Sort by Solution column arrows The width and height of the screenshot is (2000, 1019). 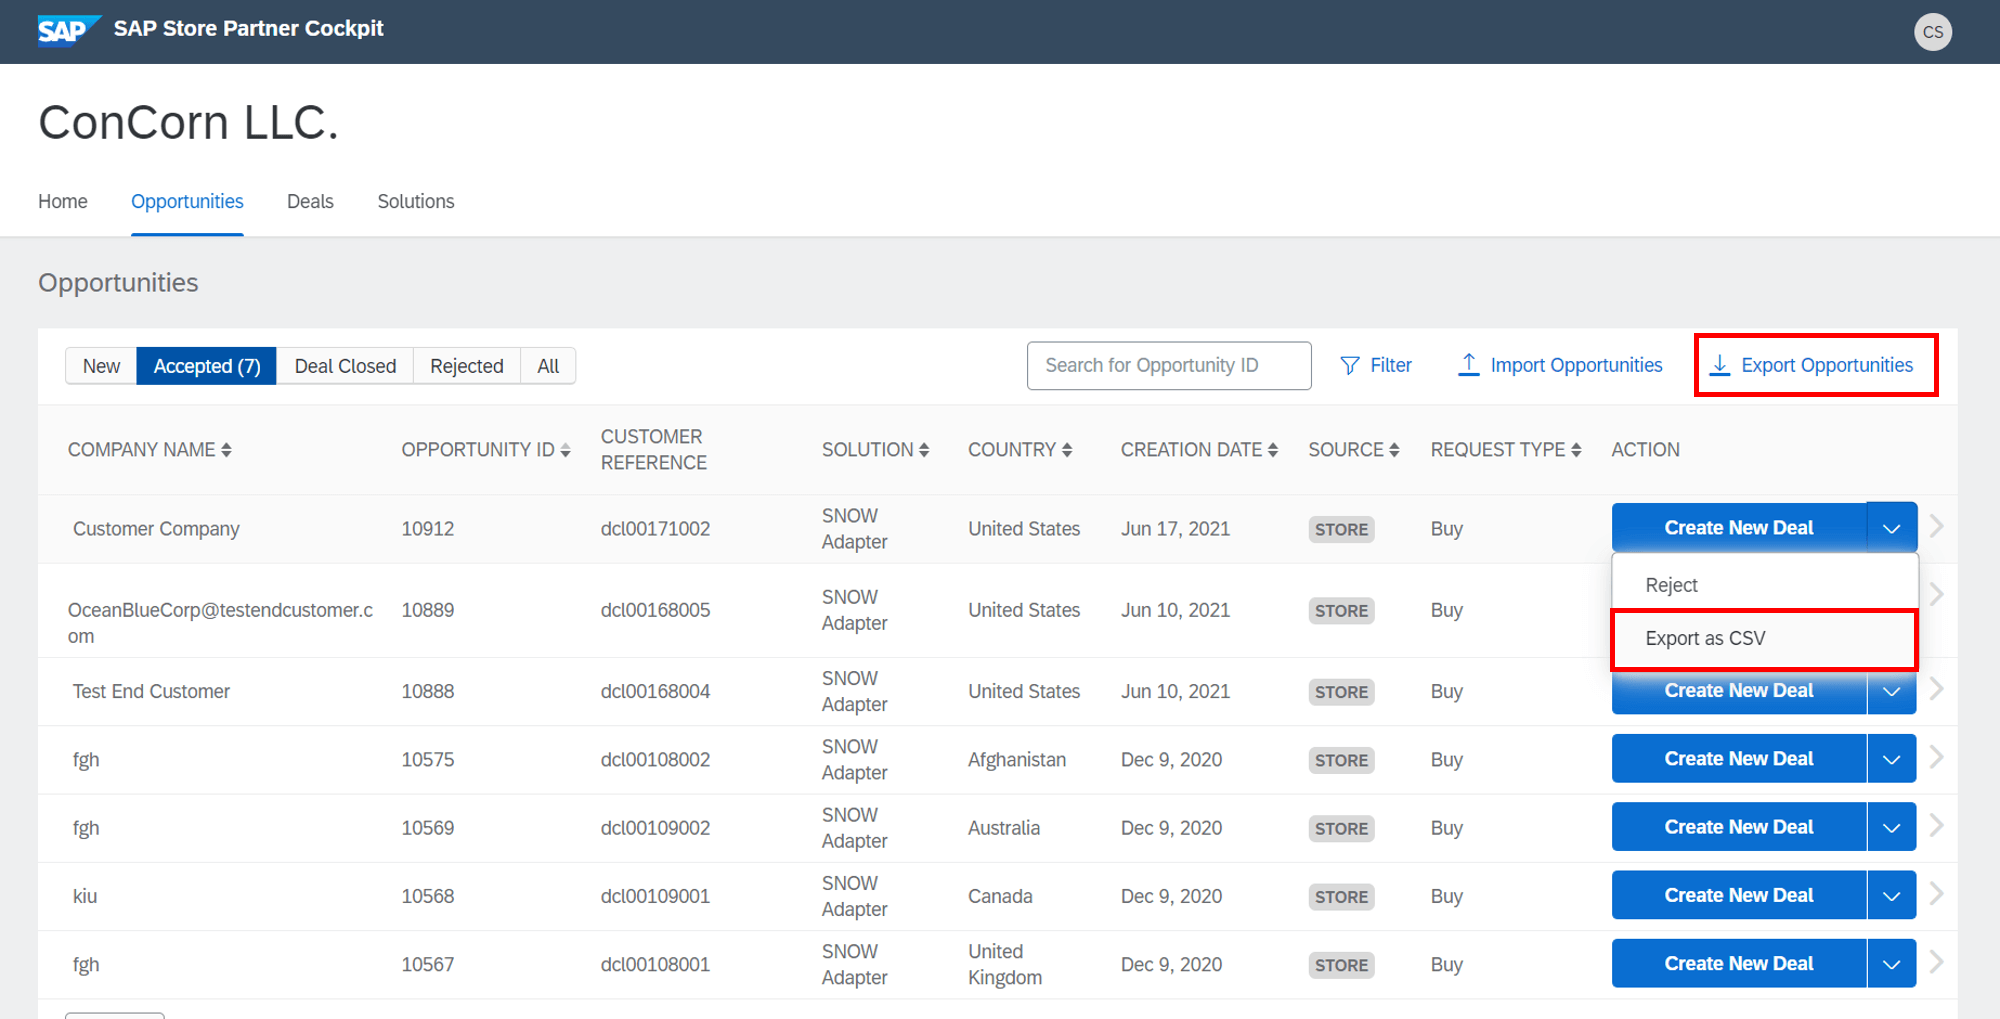pyautogui.click(x=924, y=450)
